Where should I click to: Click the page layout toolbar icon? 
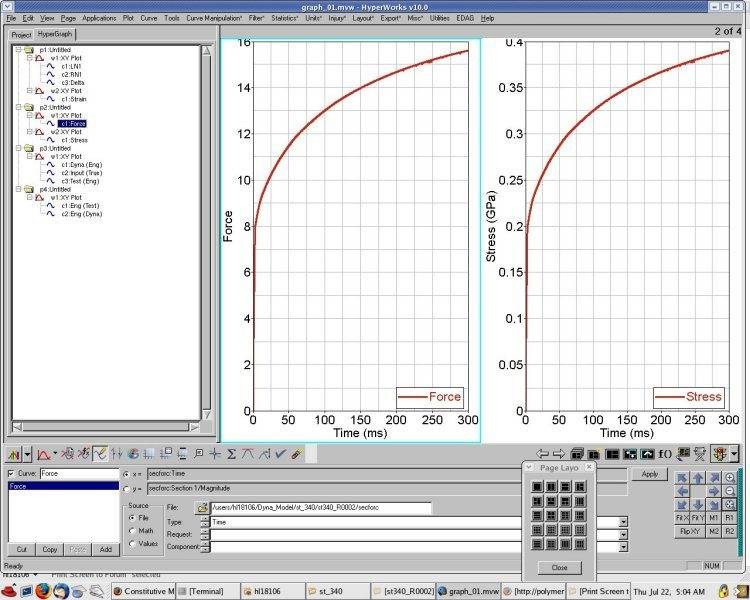click(x=612, y=454)
